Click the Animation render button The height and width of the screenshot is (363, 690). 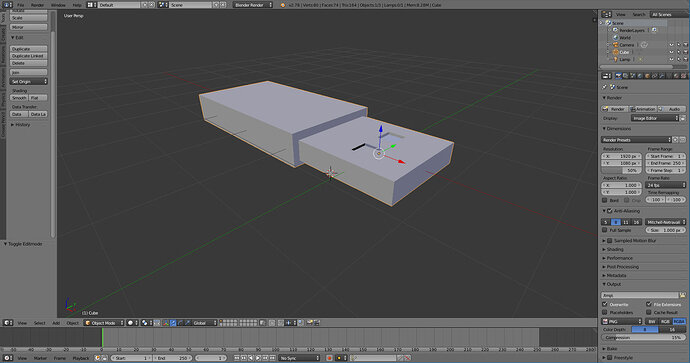tap(643, 109)
